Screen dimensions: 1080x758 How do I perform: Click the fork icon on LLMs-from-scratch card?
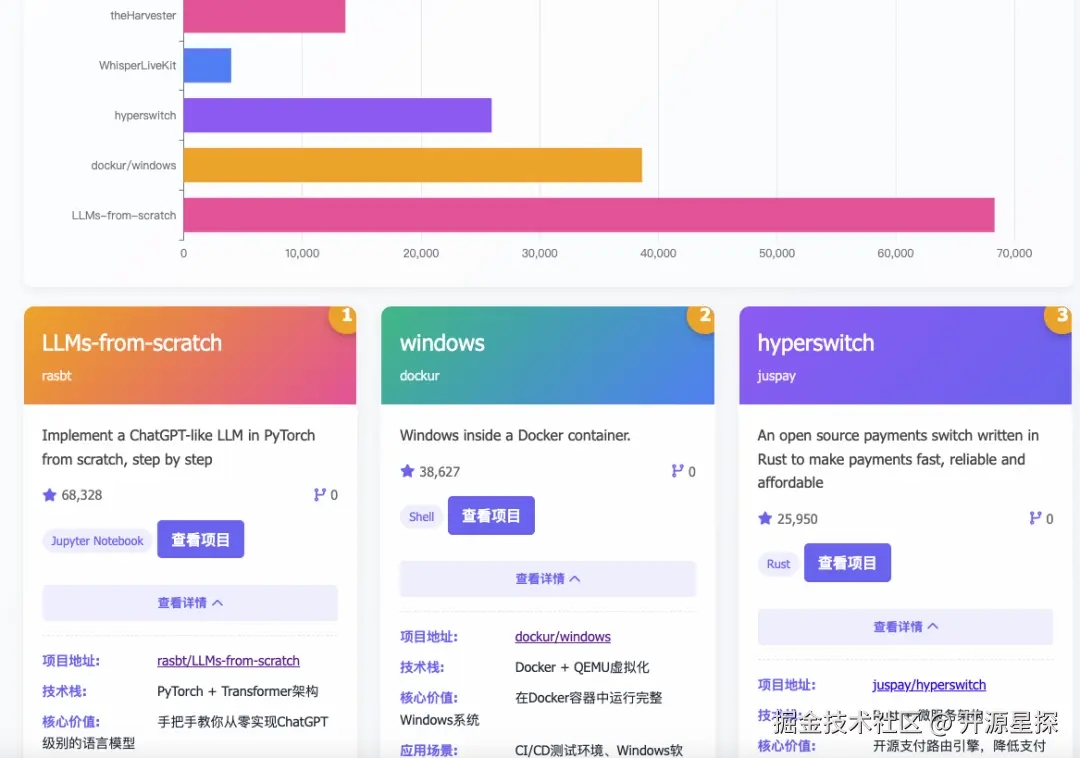[x=320, y=495]
